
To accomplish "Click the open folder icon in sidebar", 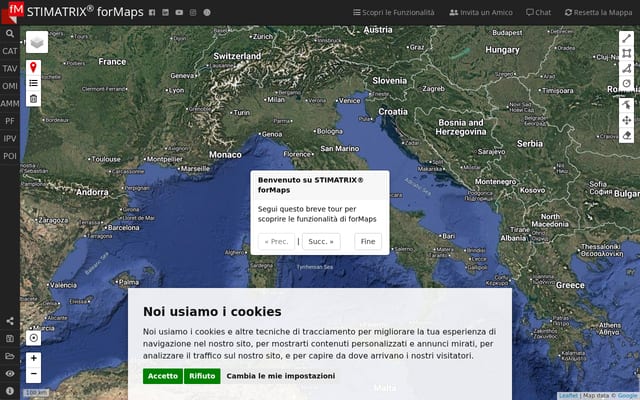I will [10, 356].
